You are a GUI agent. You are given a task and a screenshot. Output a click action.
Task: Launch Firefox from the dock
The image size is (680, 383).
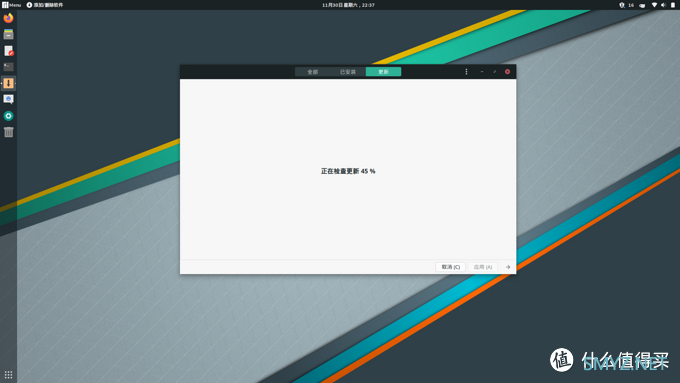(x=8, y=18)
